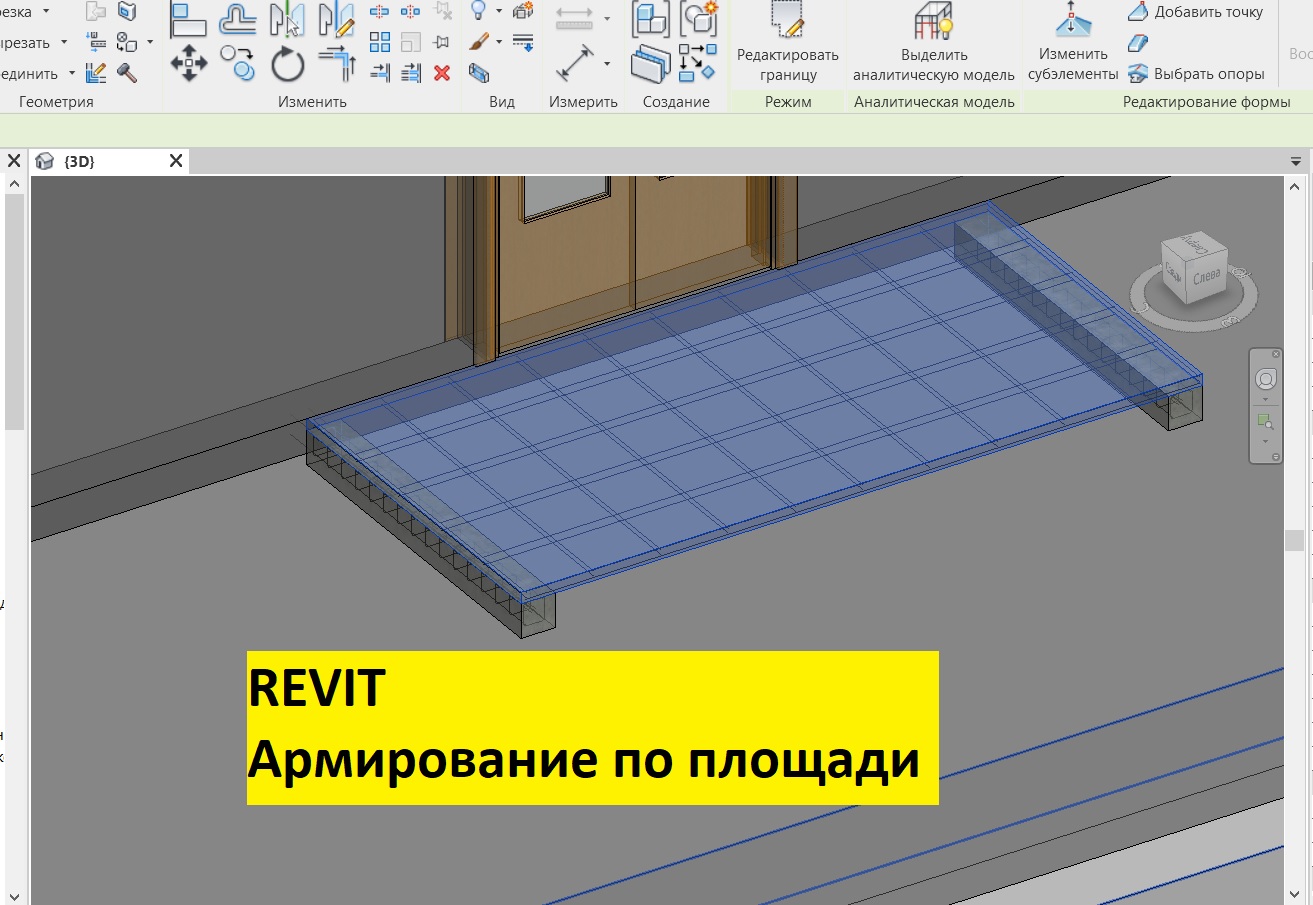Screen dimensions: 1313x905
Task: Select the Align tool
Action: 189,19
